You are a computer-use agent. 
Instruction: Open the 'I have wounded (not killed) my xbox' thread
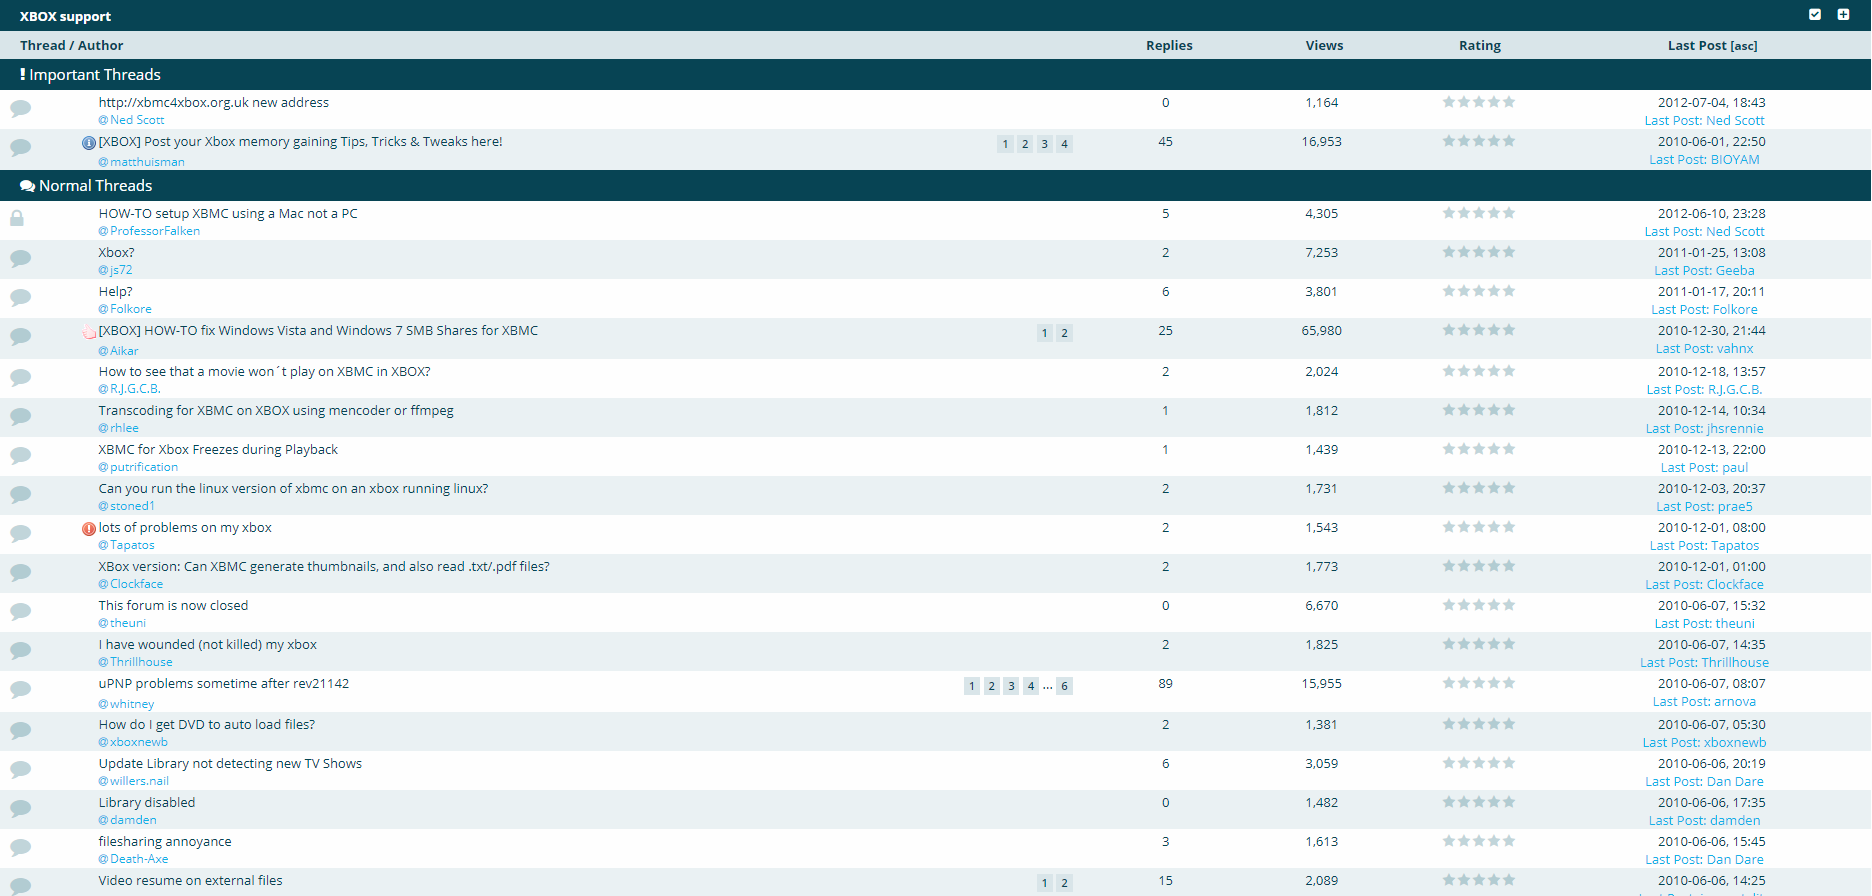pos(207,645)
